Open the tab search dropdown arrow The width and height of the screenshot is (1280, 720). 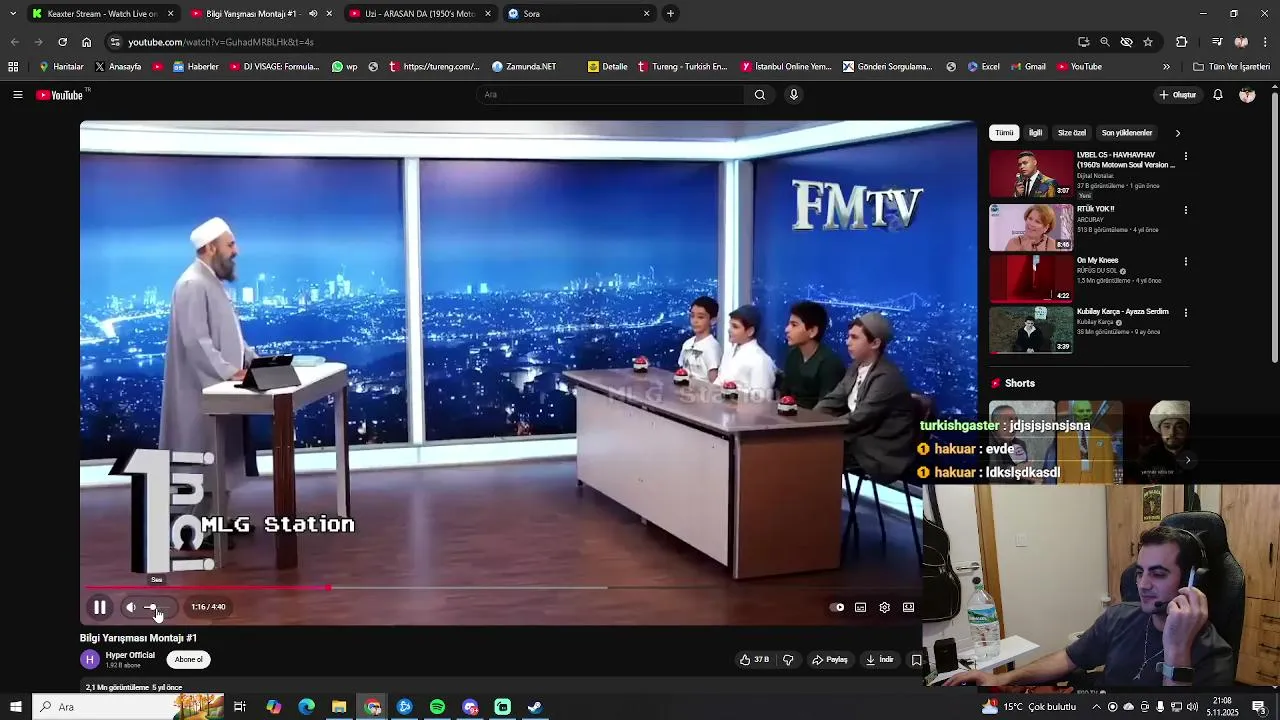point(13,14)
